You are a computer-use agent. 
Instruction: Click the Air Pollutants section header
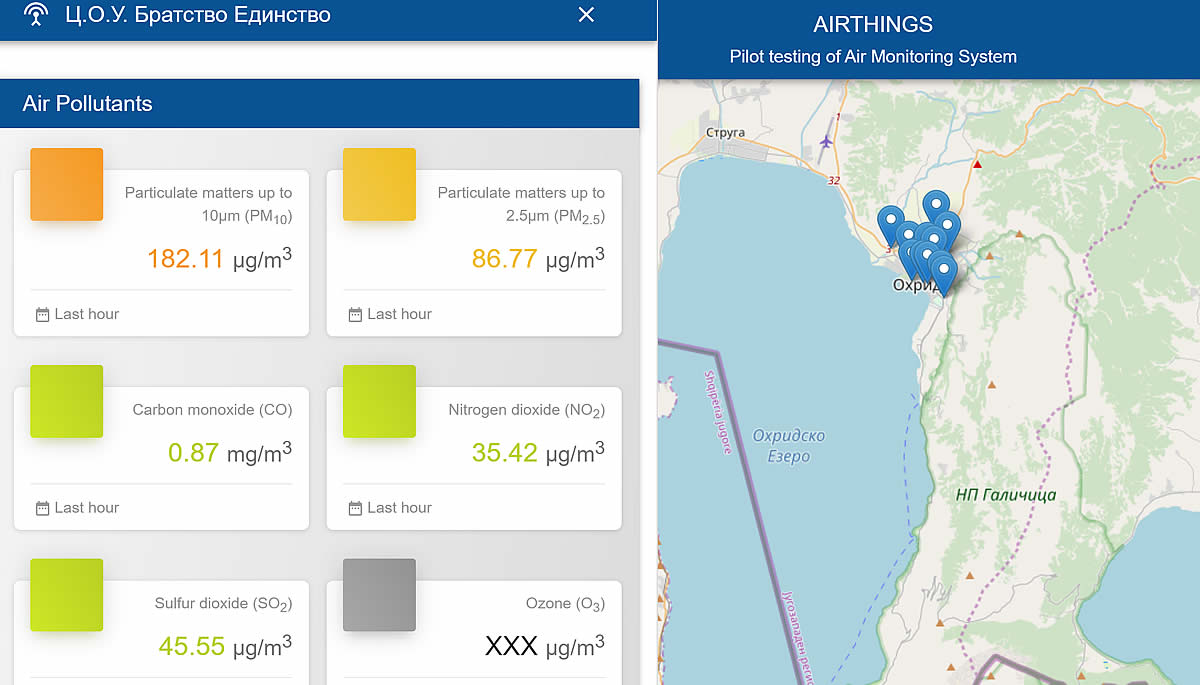[319, 104]
